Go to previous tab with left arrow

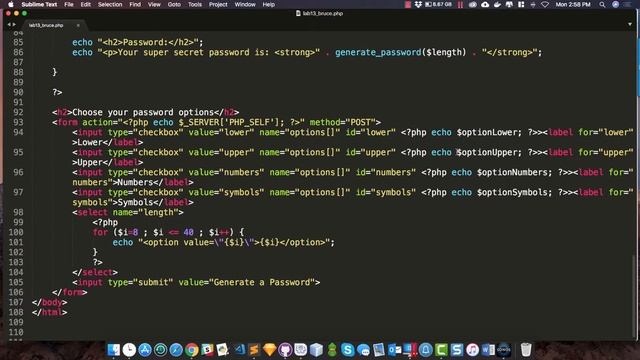pos(9,25)
